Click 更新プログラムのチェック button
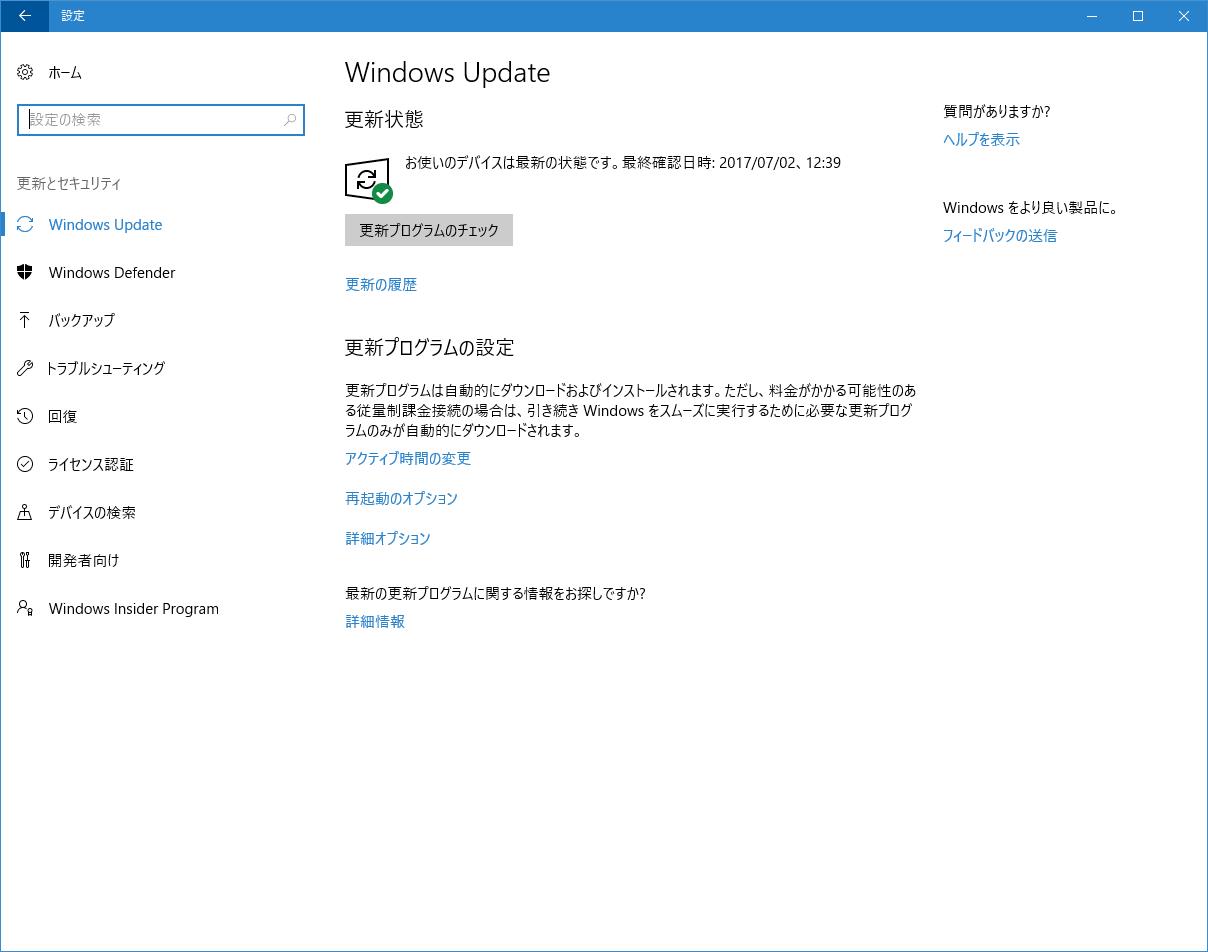The height and width of the screenshot is (952, 1208). tap(429, 230)
